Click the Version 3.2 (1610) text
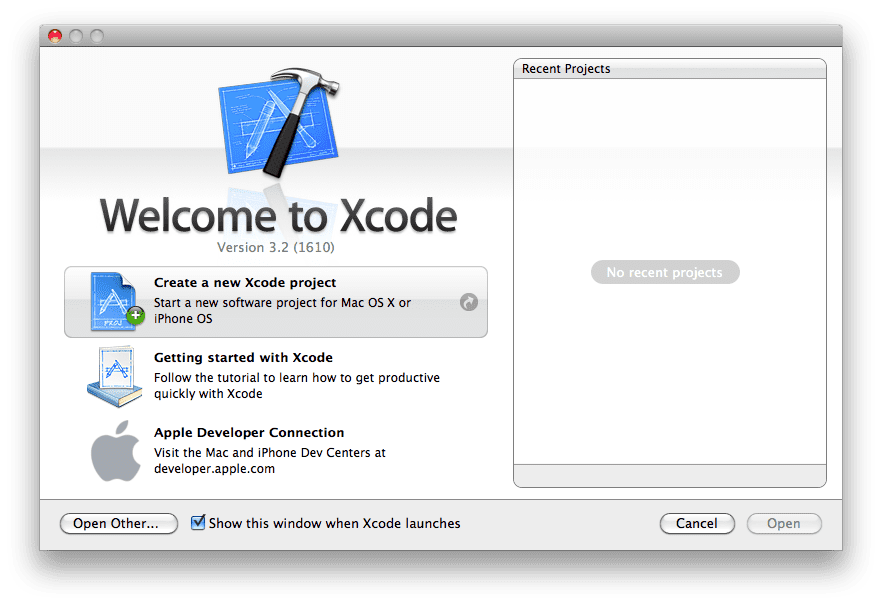882x605 pixels. (276, 247)
